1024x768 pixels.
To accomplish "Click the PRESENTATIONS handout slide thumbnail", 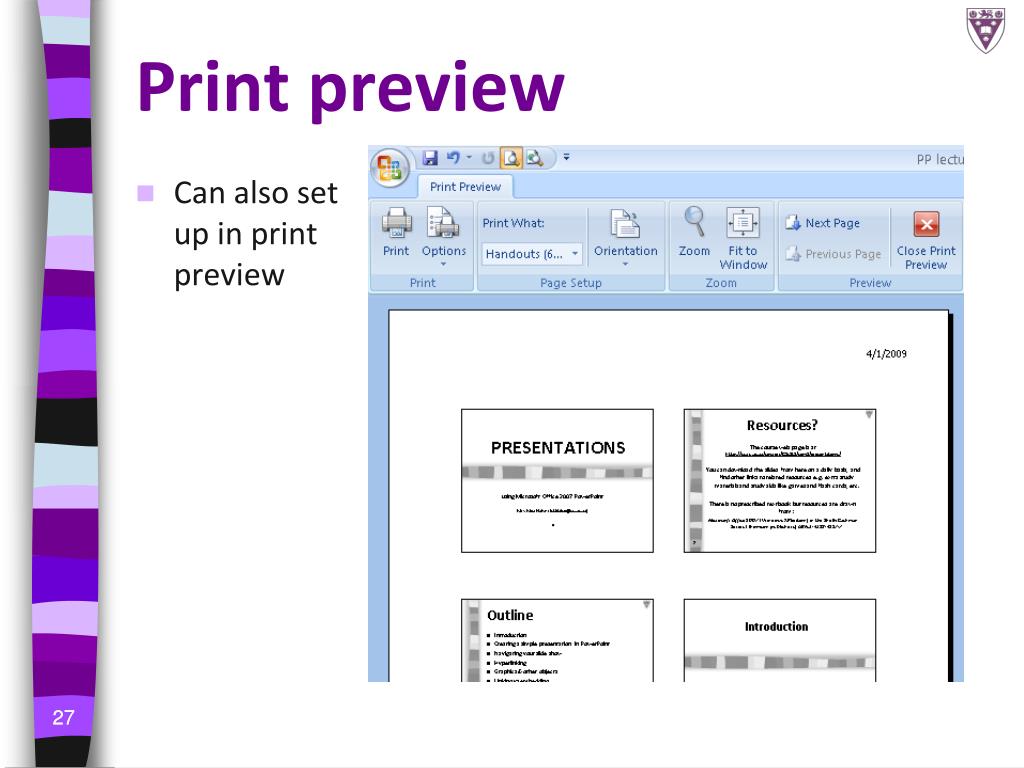I will (557, 481).
